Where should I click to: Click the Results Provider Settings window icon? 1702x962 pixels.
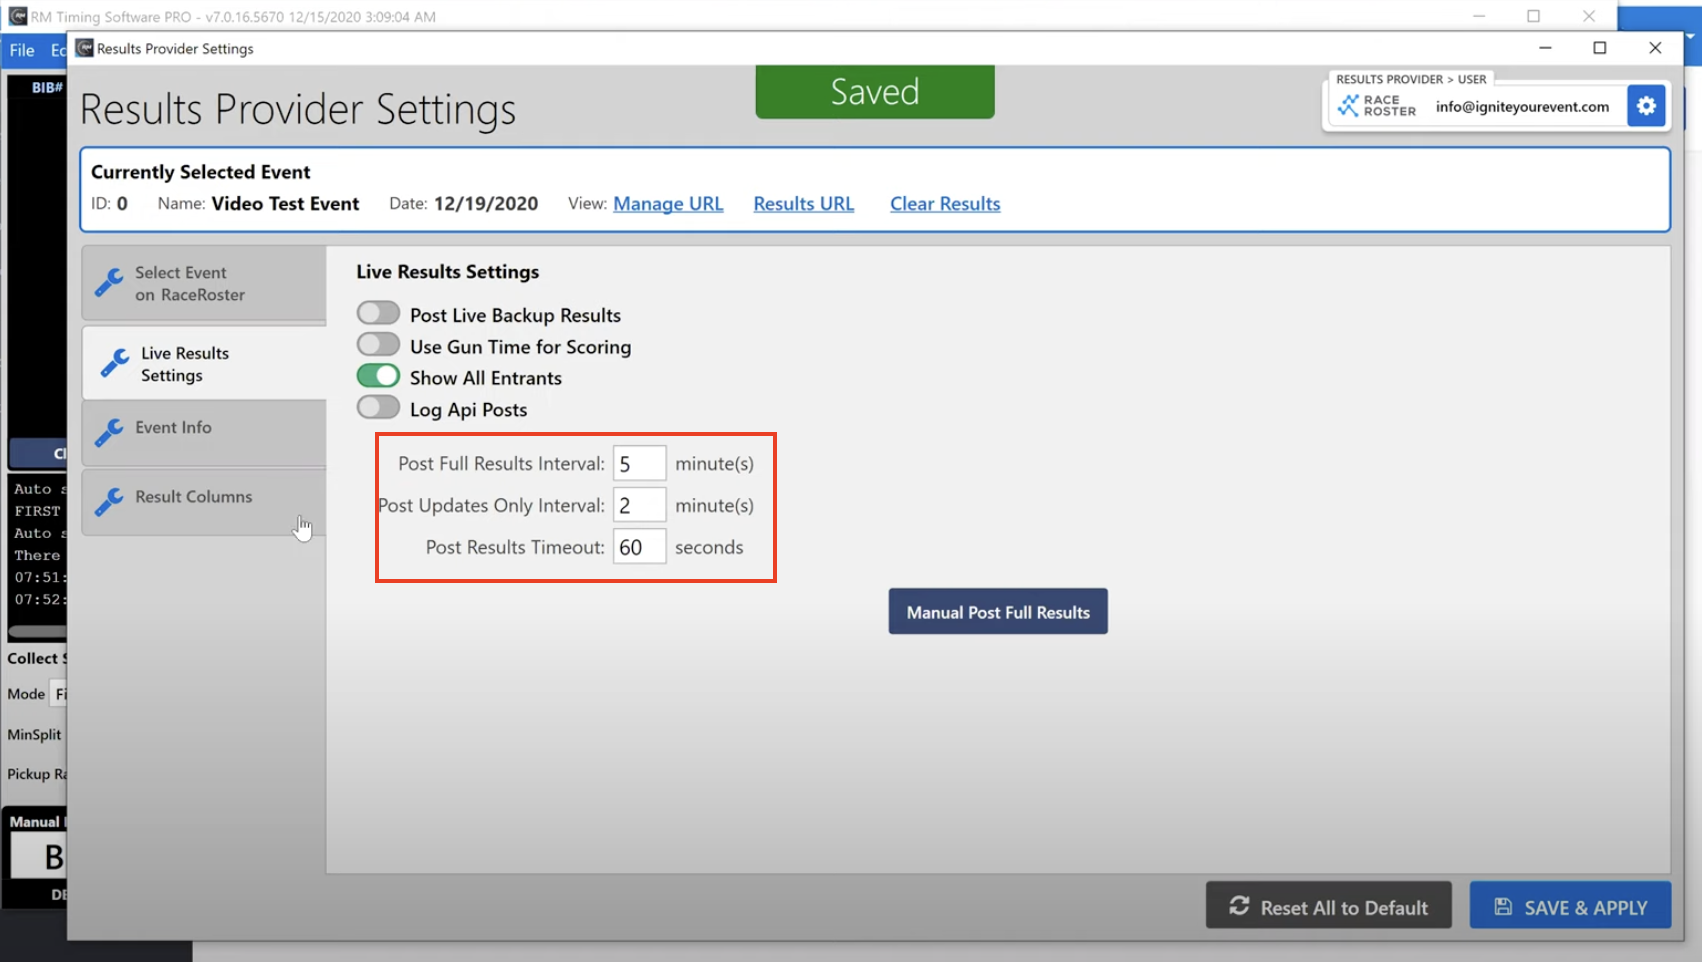tap(85, 48)
